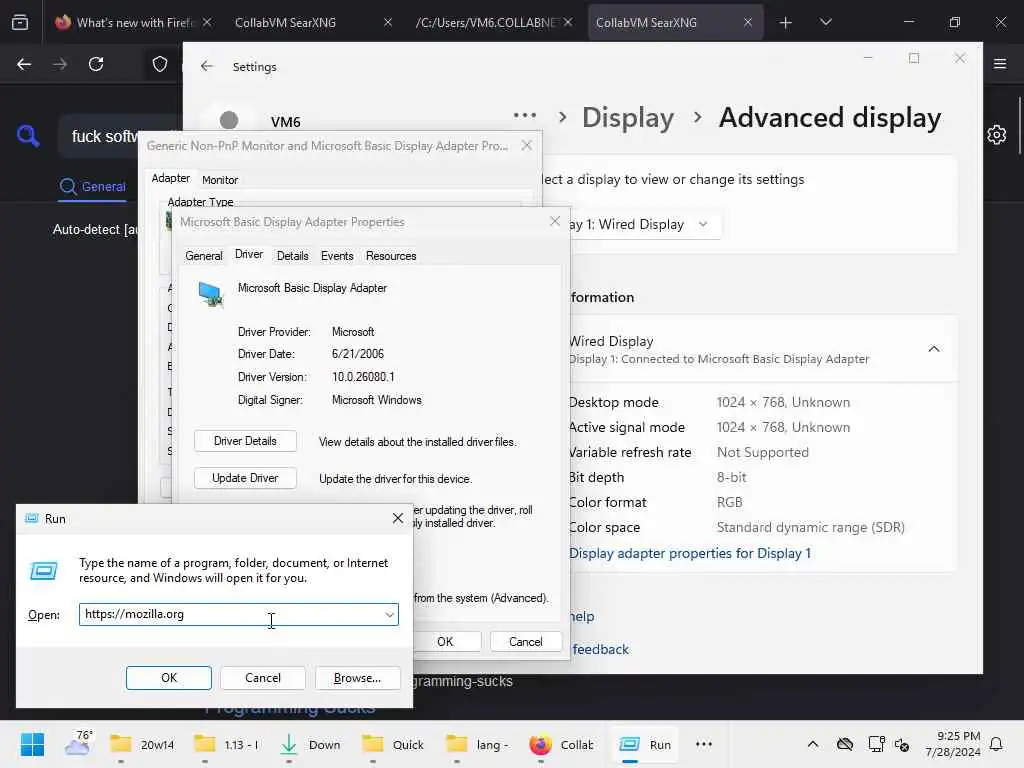Close the Microsoft Basic Display Adapter Properties dialog
The image size is (1024, 768).
tap(554, 221)
